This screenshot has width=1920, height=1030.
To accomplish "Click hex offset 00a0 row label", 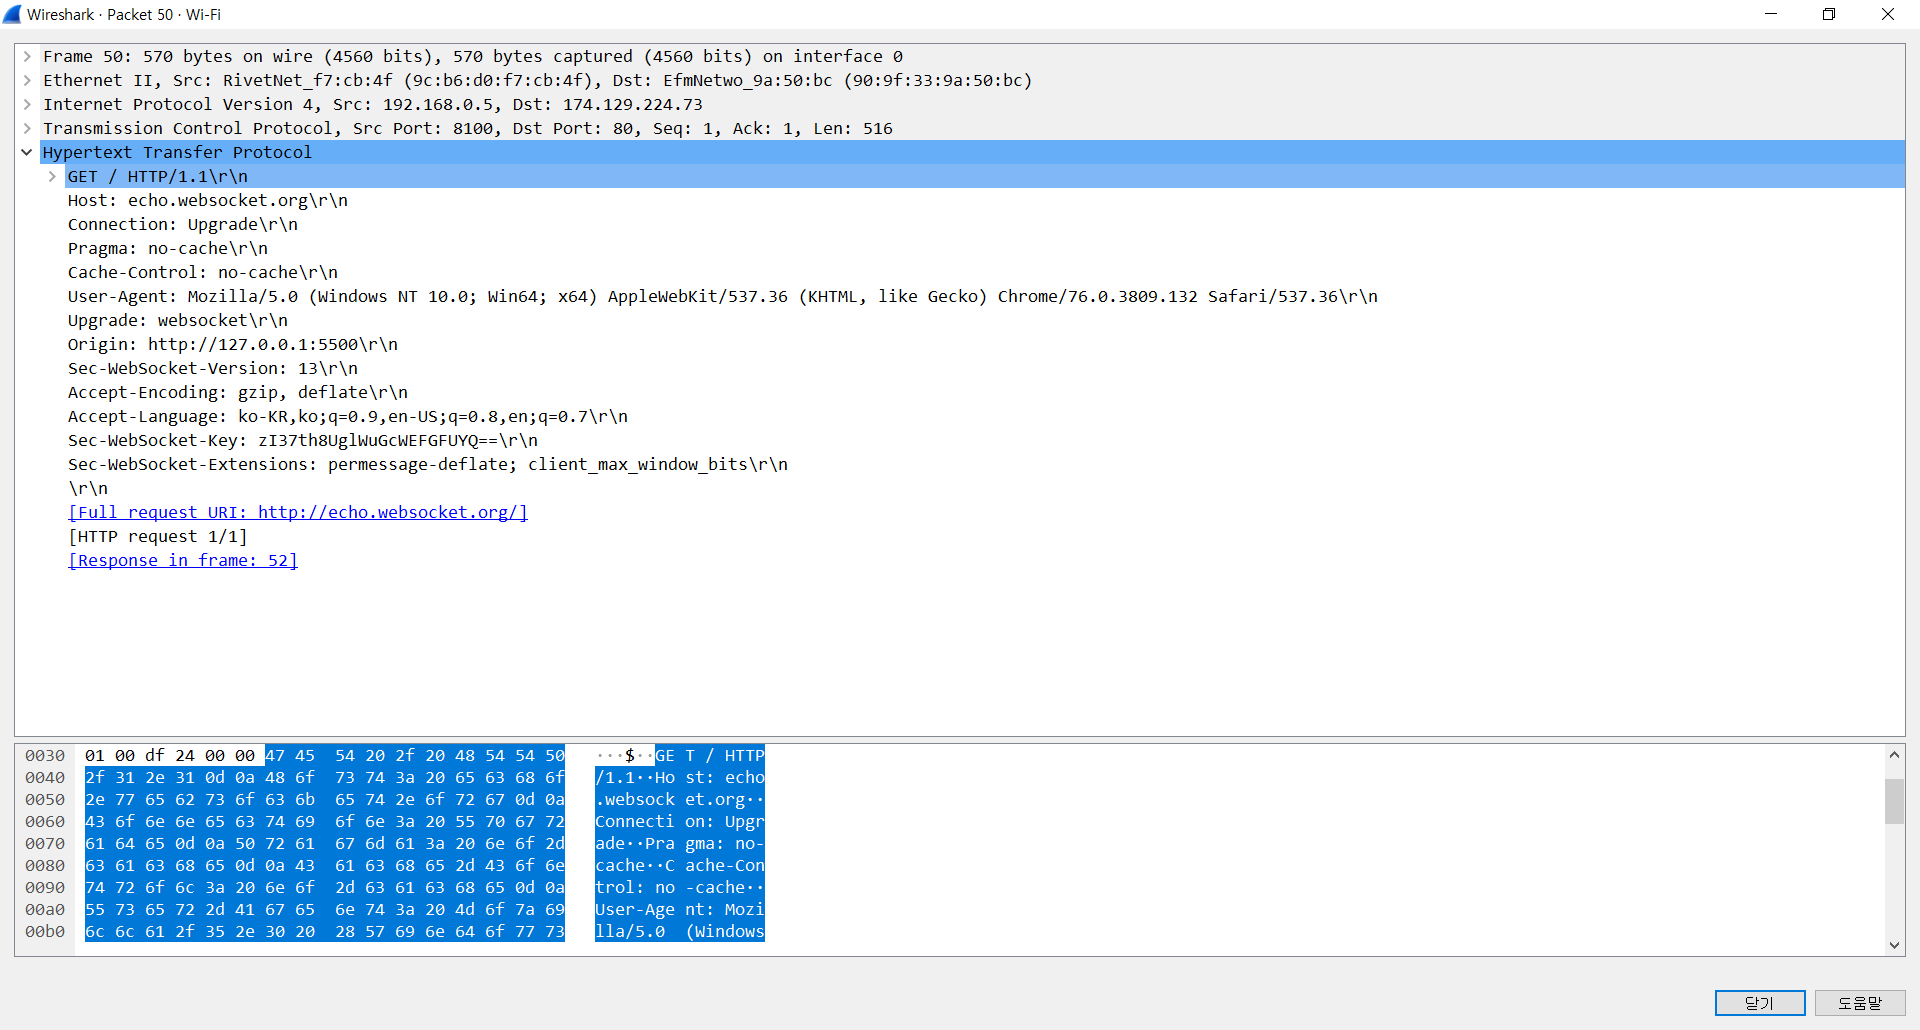I will 45,909.
